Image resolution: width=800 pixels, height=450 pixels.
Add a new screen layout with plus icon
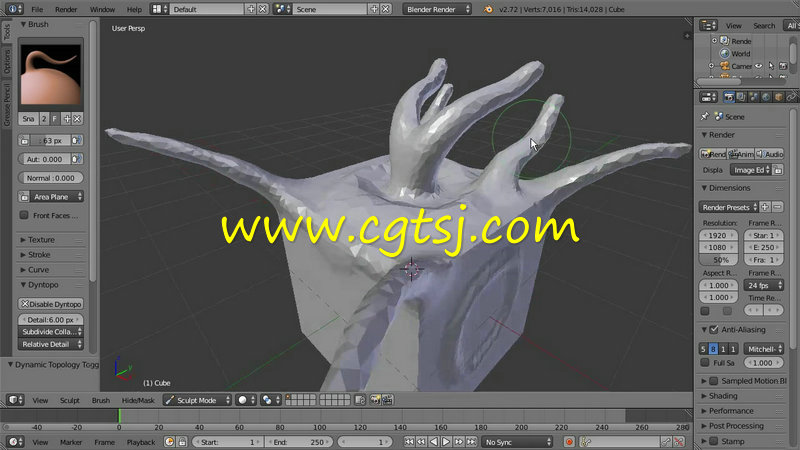pos(251,9)
